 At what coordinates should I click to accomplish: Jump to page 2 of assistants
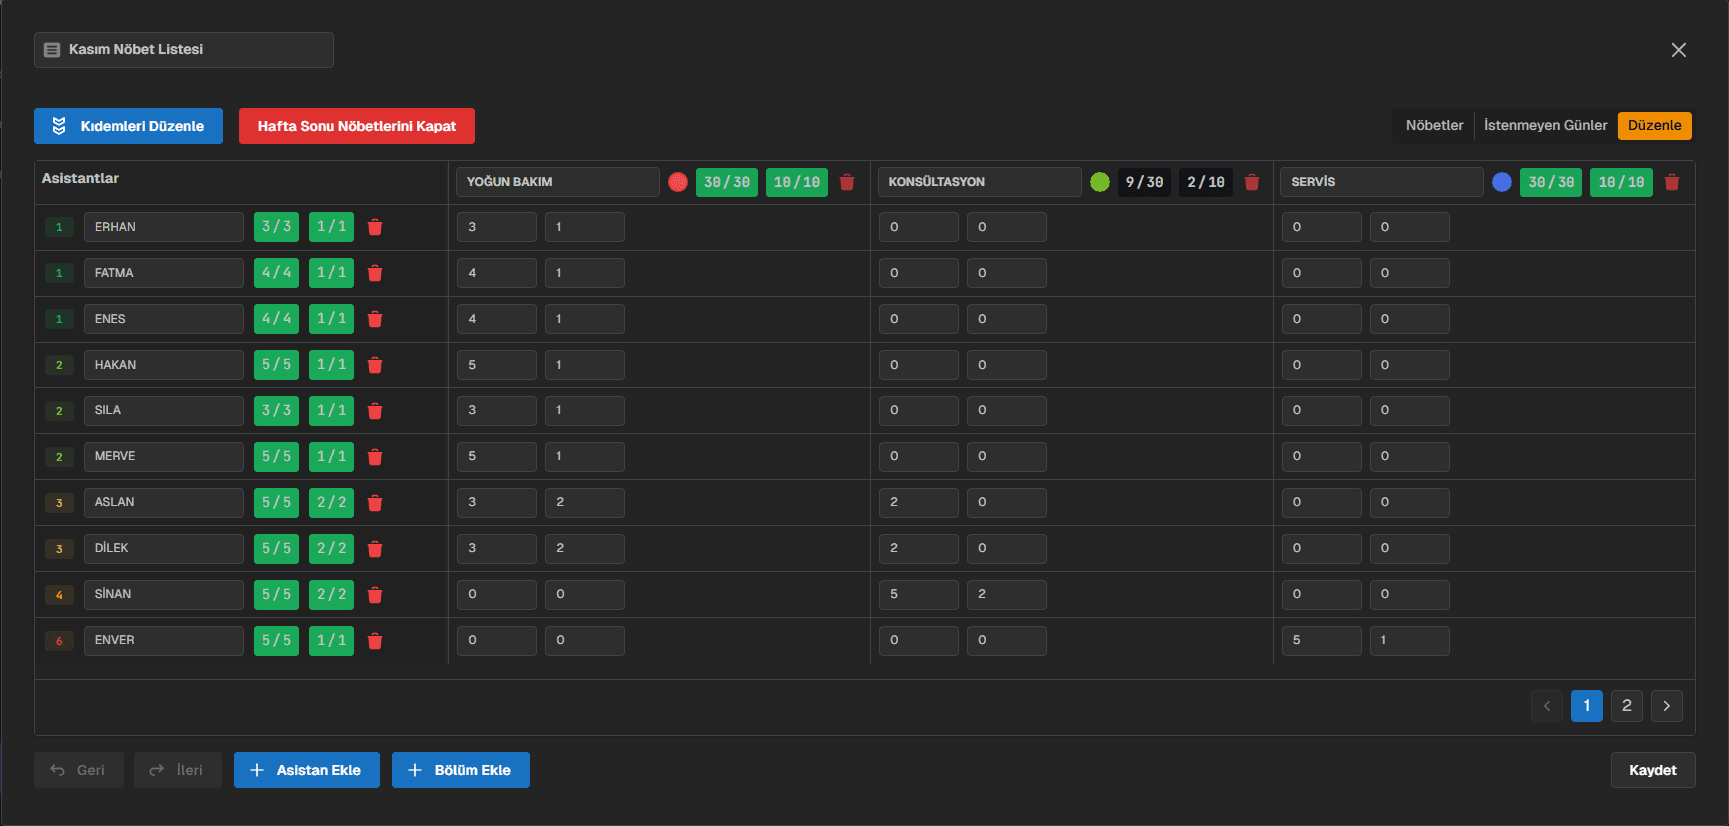(x=1626, y=706)
